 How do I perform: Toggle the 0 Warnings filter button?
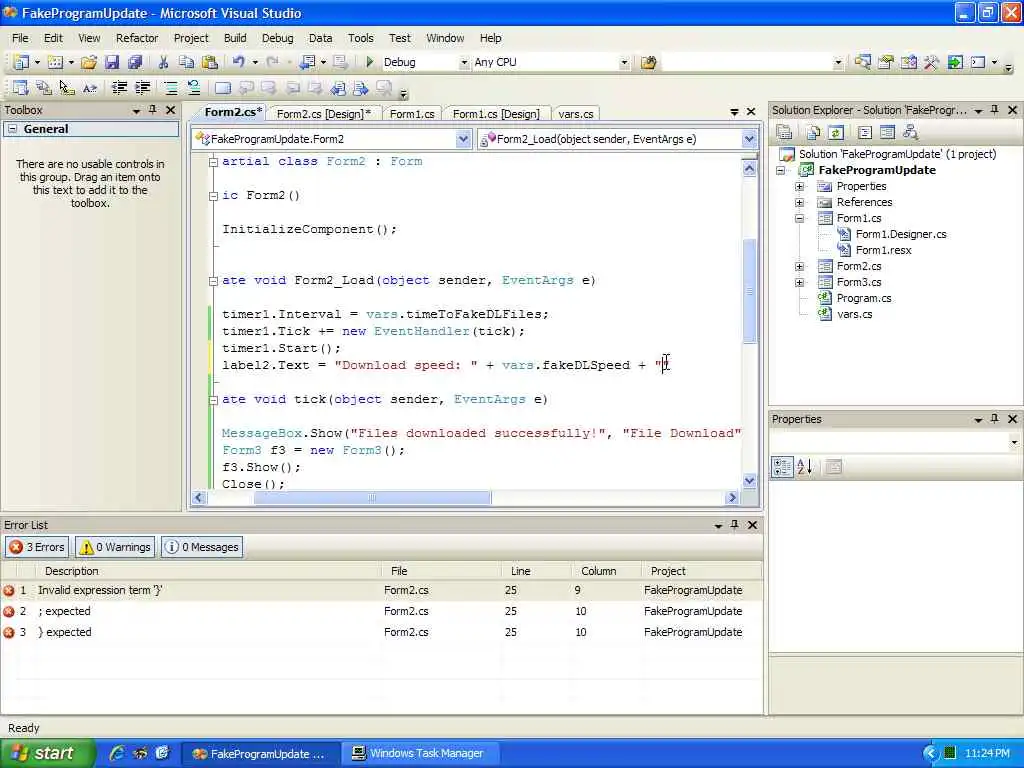[x=115, y=547]
